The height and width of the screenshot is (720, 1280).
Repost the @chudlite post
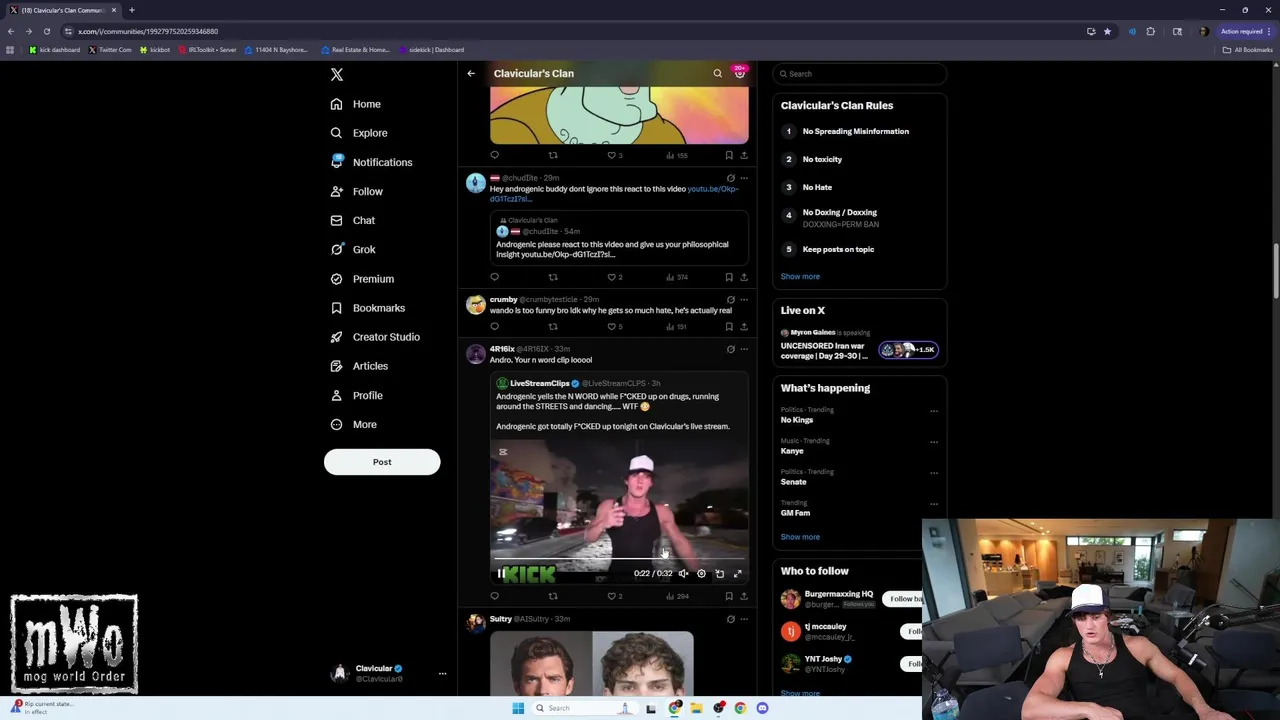point(553,277)
